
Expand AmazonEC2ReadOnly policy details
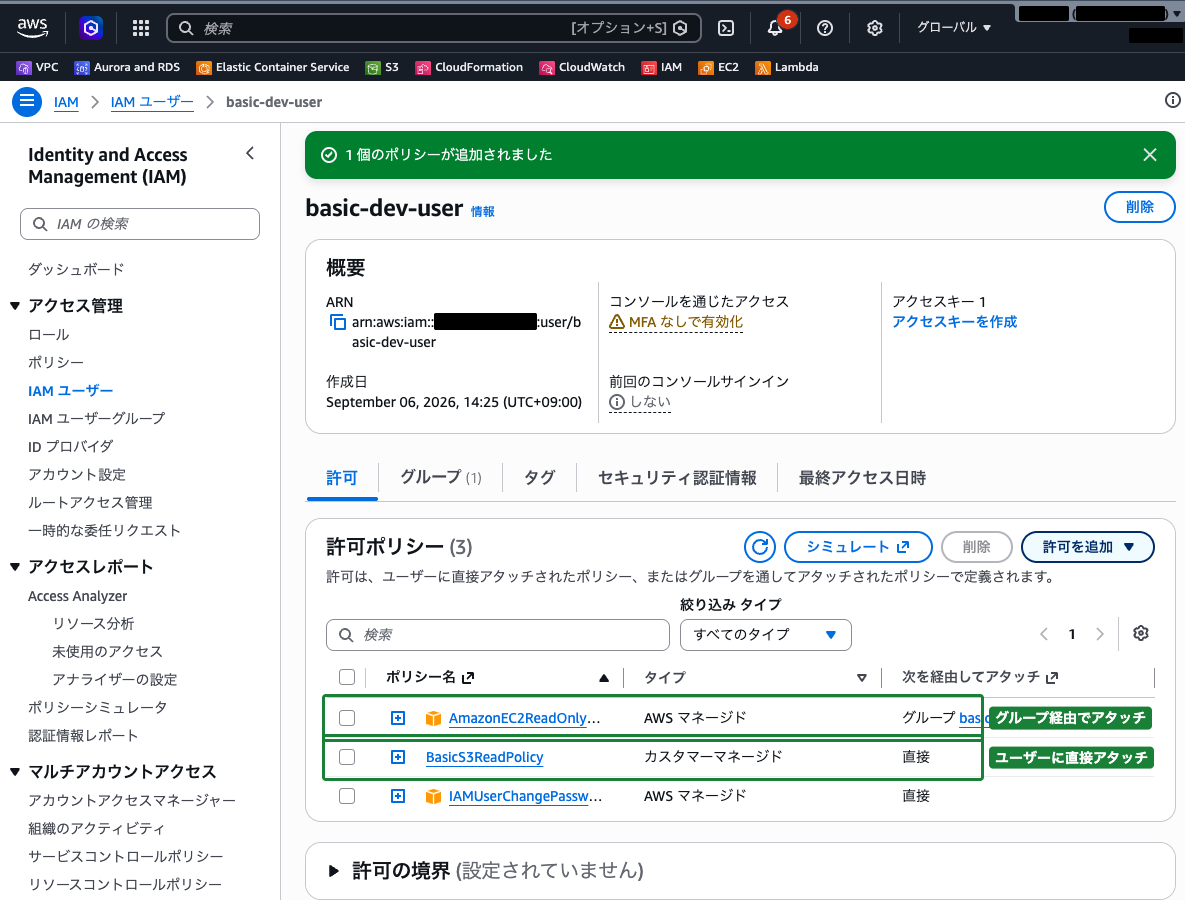pos(398,718)
